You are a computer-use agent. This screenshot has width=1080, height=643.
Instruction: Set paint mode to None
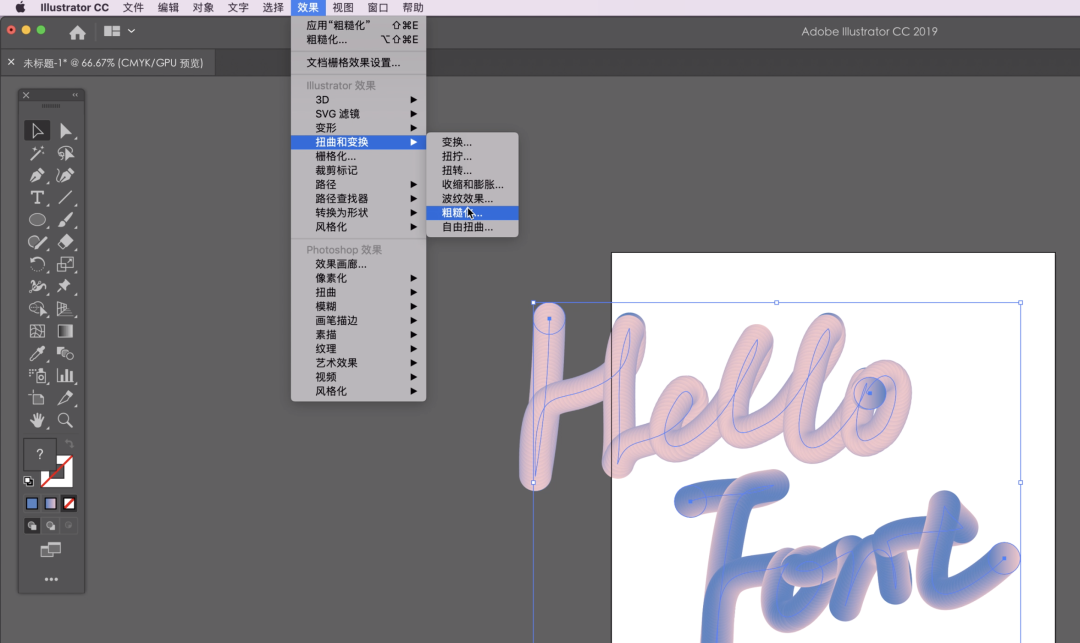pyautogui.click(x=69, y=504)
